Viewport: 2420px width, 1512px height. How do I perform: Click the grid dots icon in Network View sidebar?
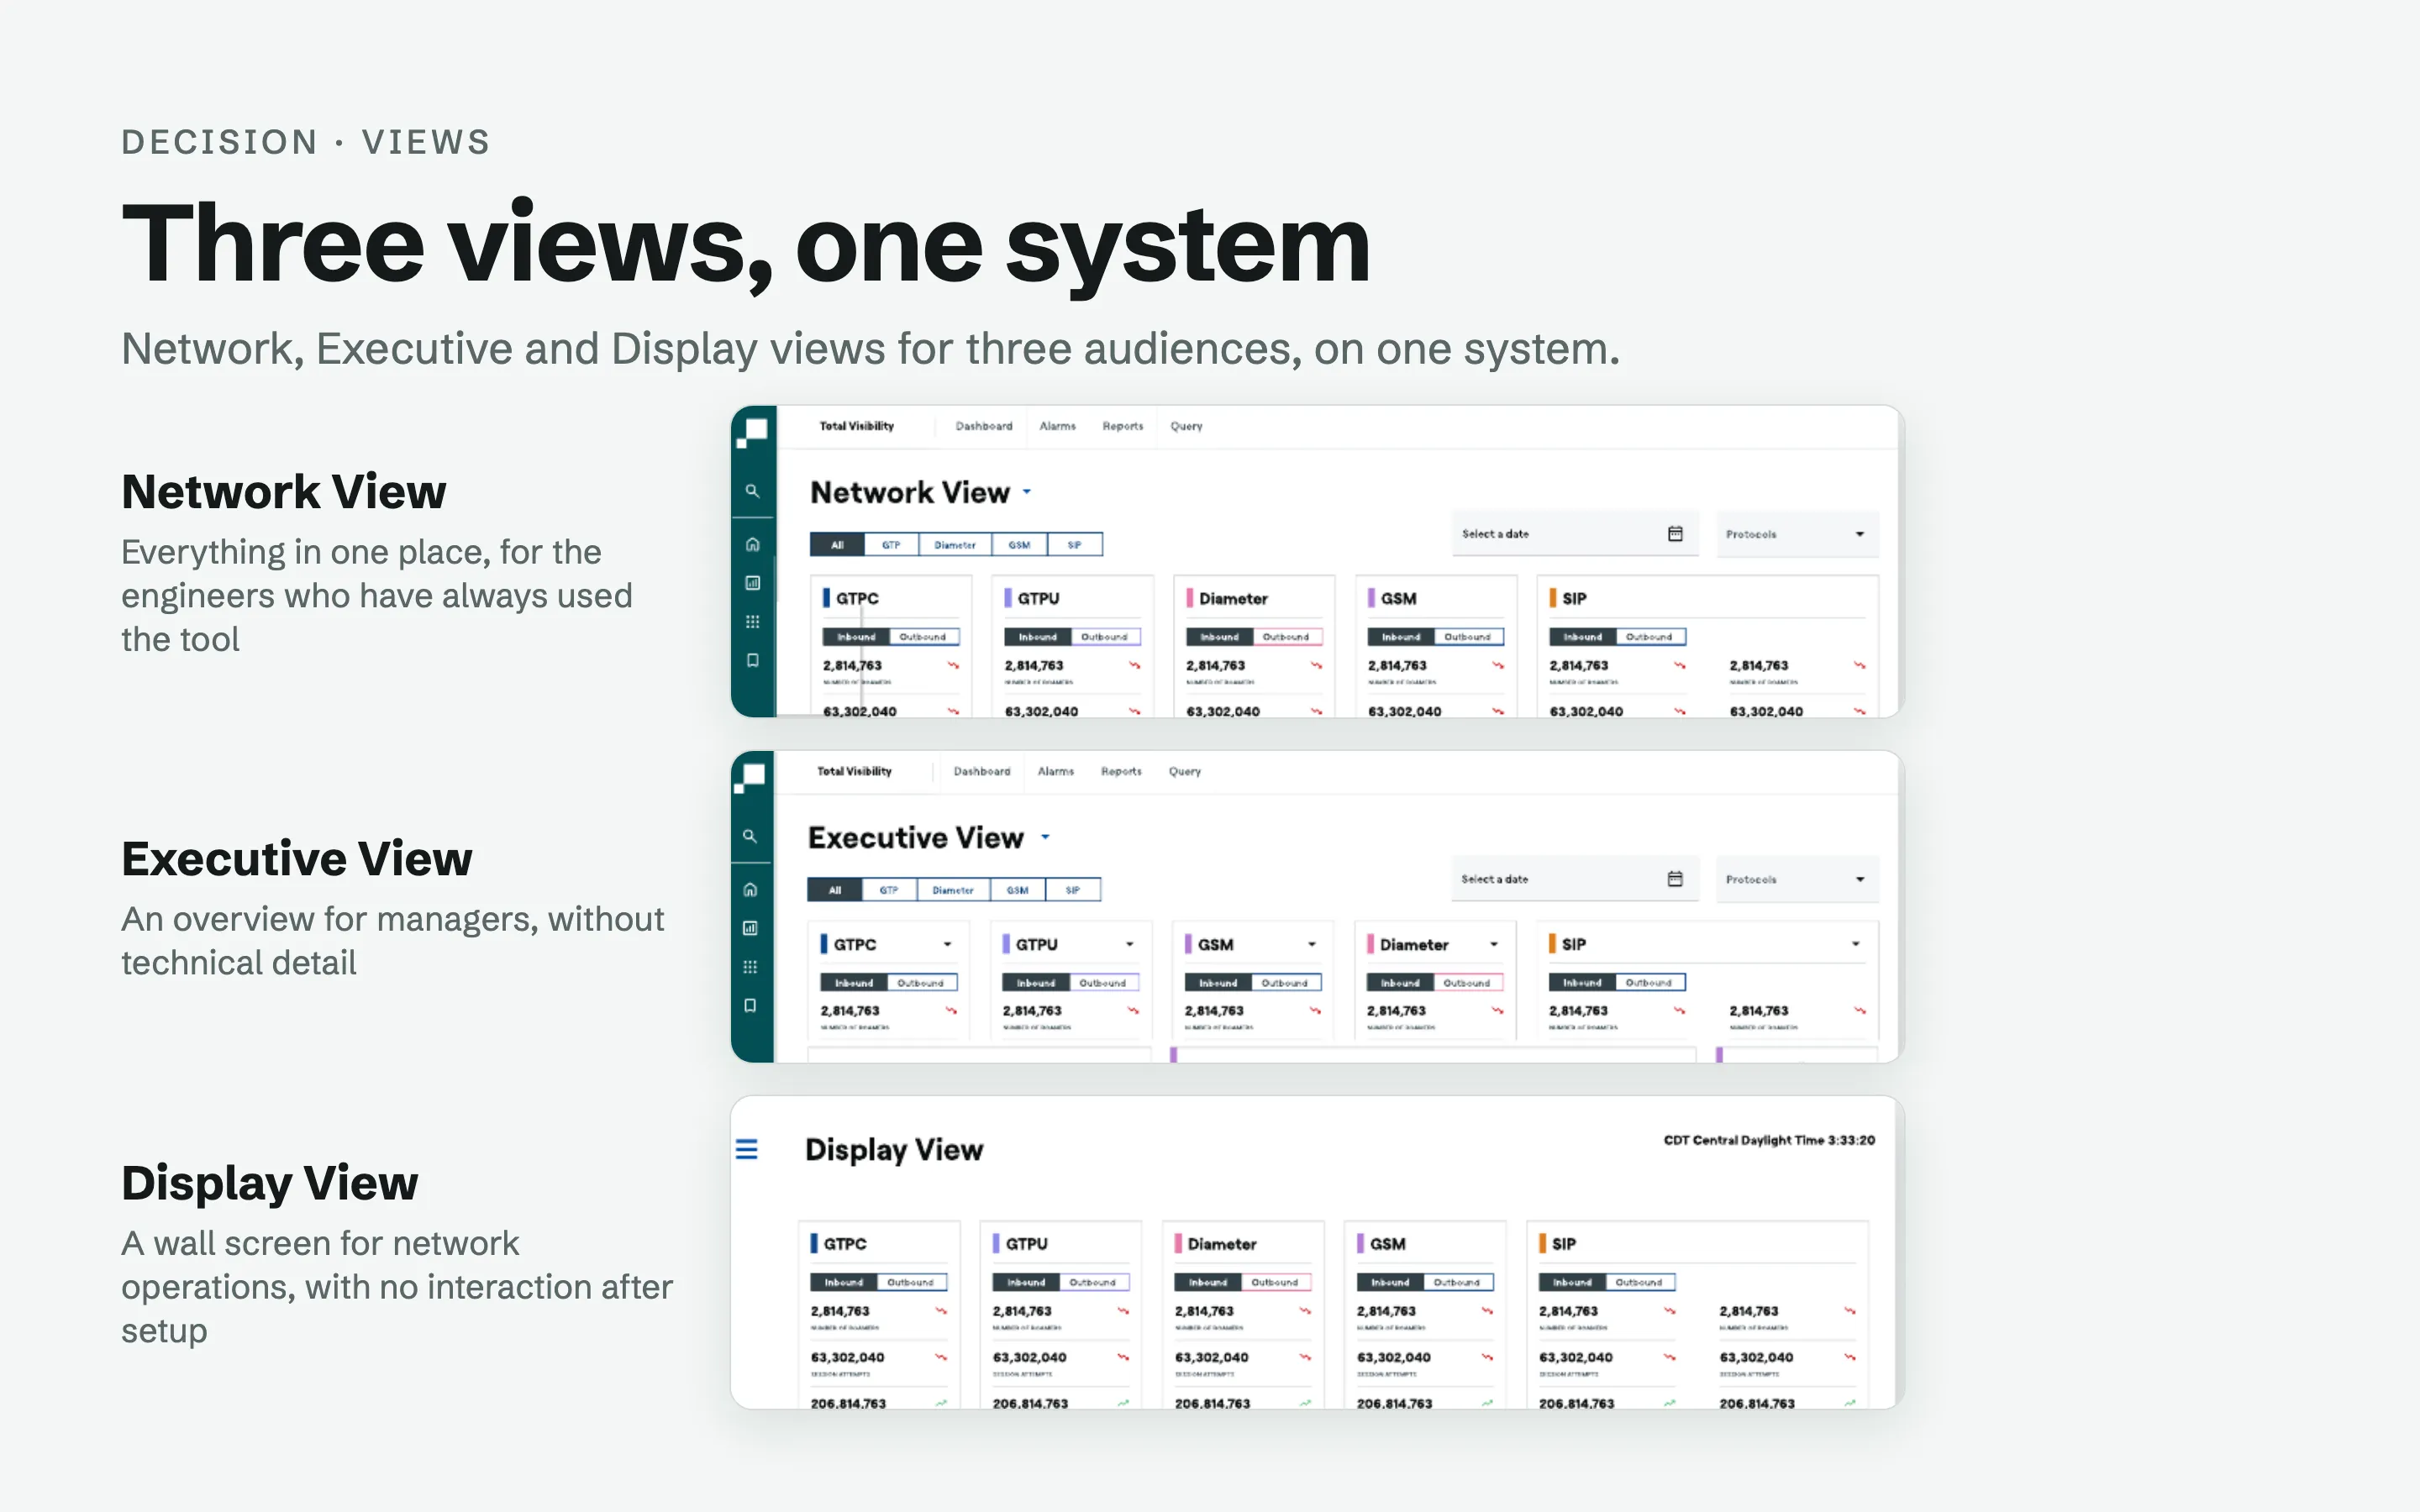(752, 622)
